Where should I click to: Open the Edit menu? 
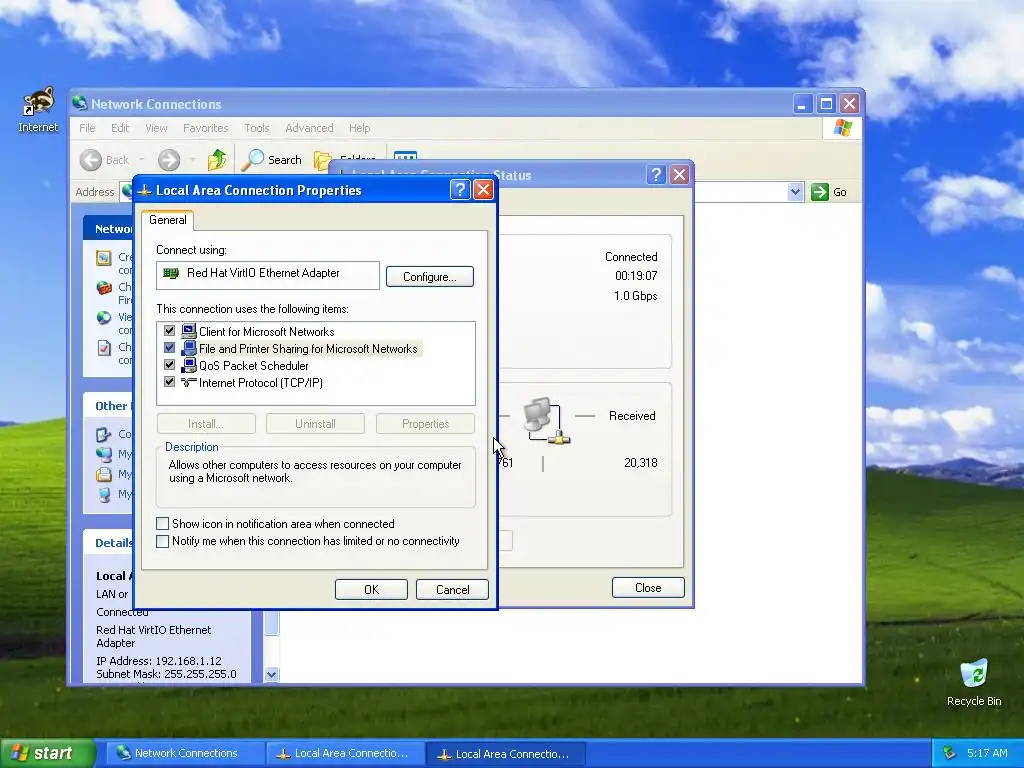[120, 128]
